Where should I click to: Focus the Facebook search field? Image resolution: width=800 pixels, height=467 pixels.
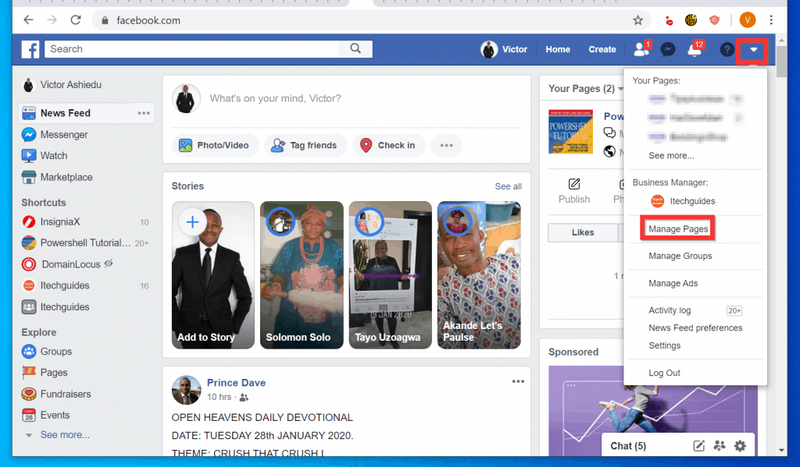click(x=192, y=49)
